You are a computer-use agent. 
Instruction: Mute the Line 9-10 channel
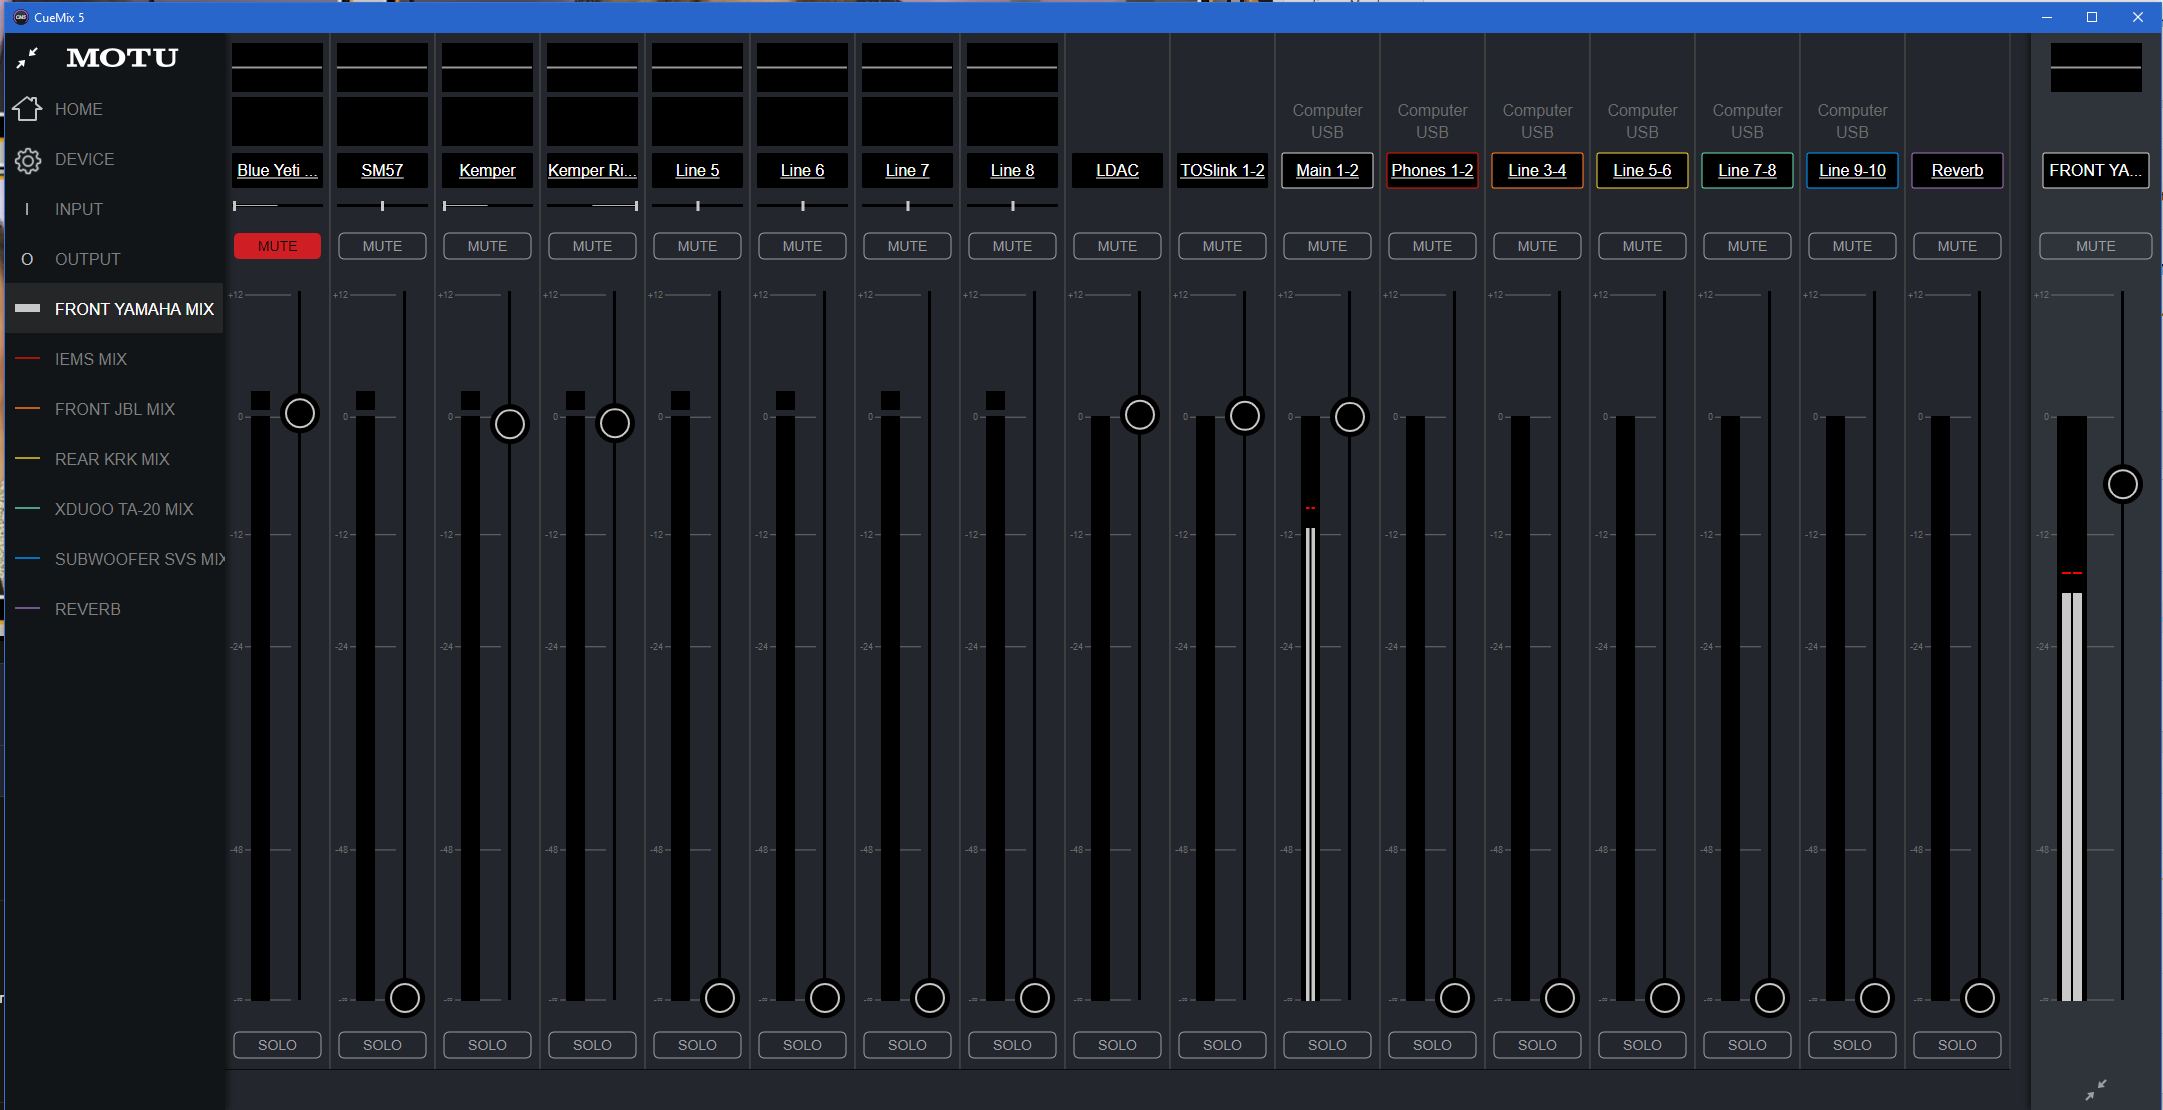(1852, 246)
